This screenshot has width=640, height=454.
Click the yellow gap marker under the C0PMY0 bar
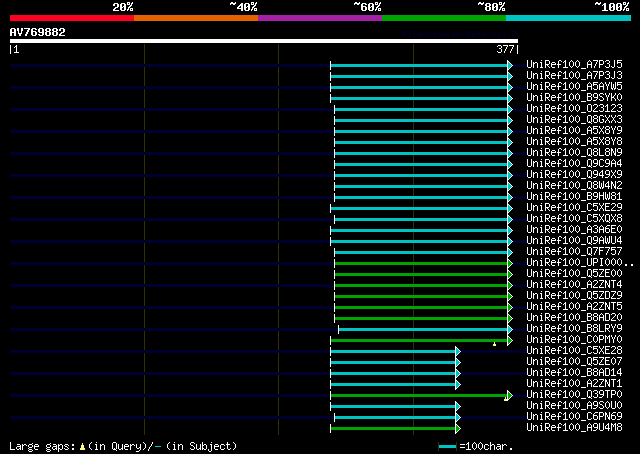click(x=494, y=345)
